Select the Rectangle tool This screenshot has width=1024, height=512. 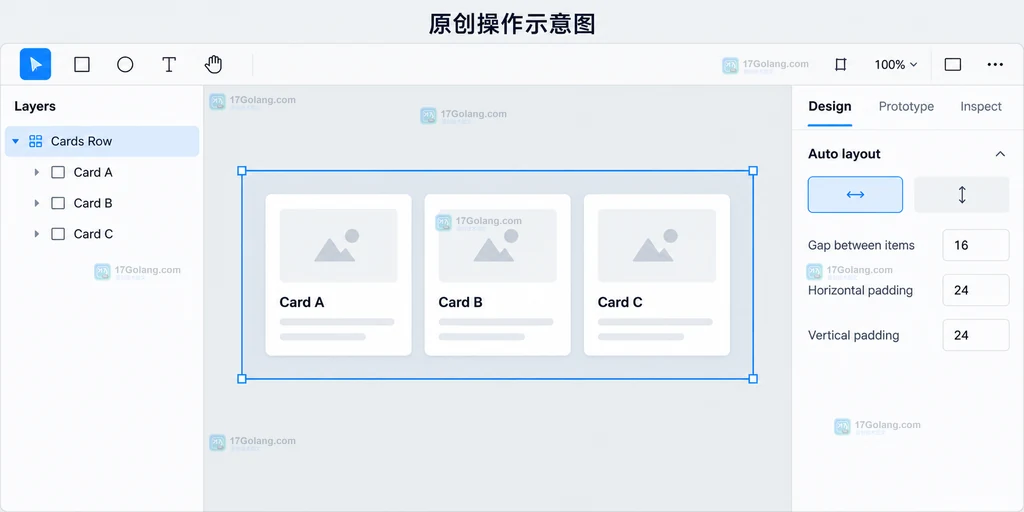tap(82, 64)
